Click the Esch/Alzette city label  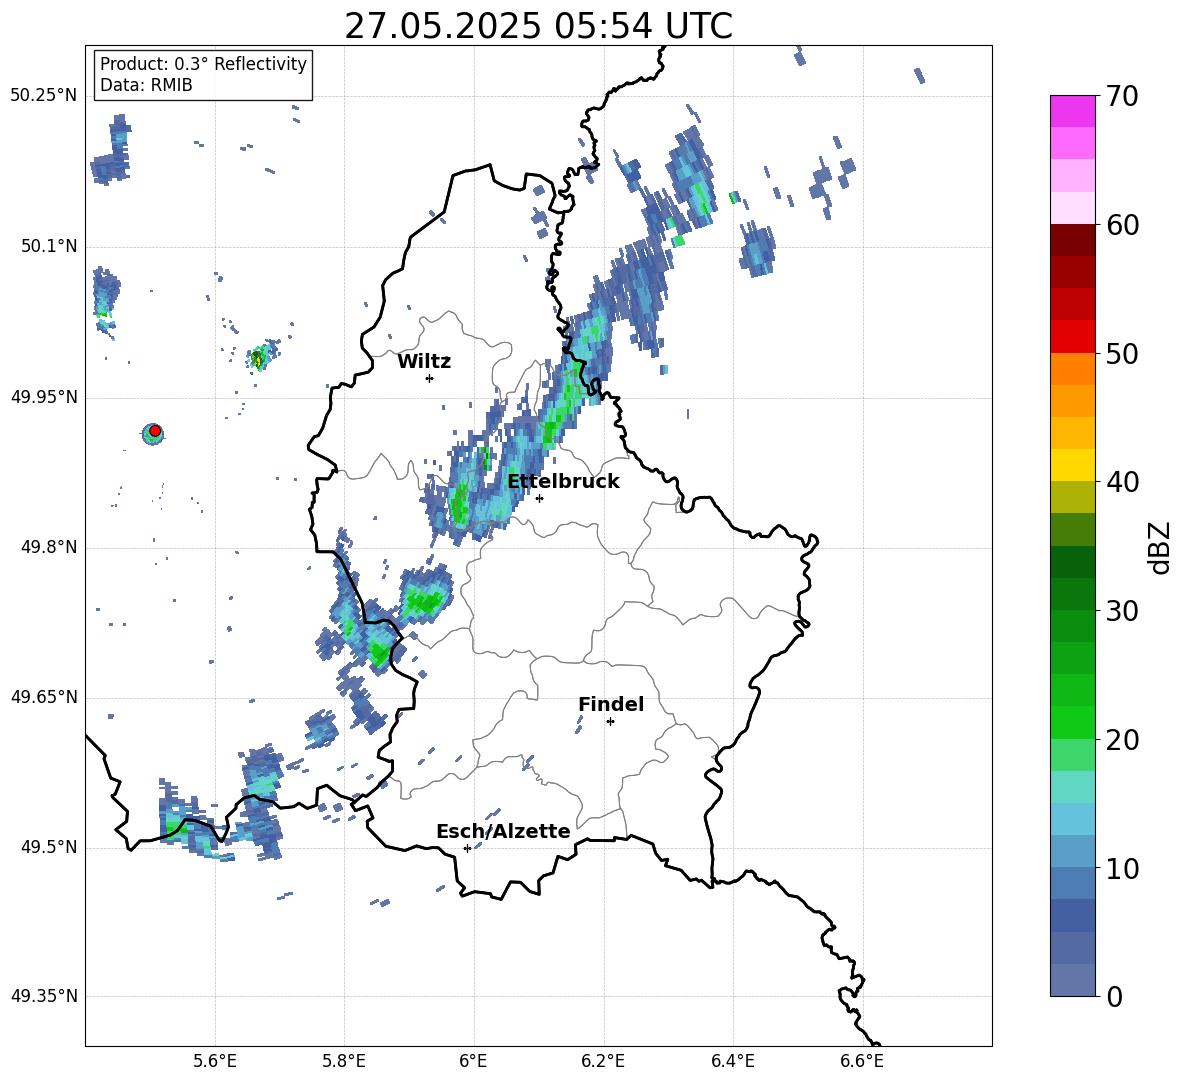(x=503, y=831)
